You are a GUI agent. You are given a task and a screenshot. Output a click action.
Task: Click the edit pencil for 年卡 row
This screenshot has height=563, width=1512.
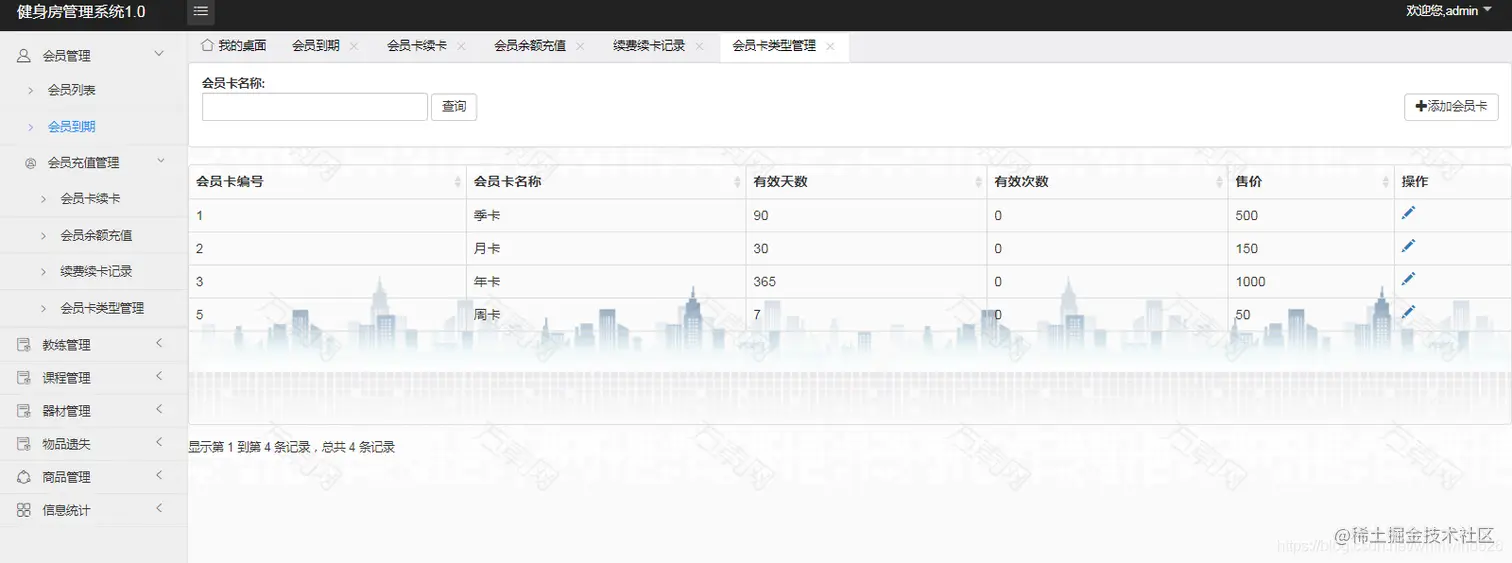1408,279
